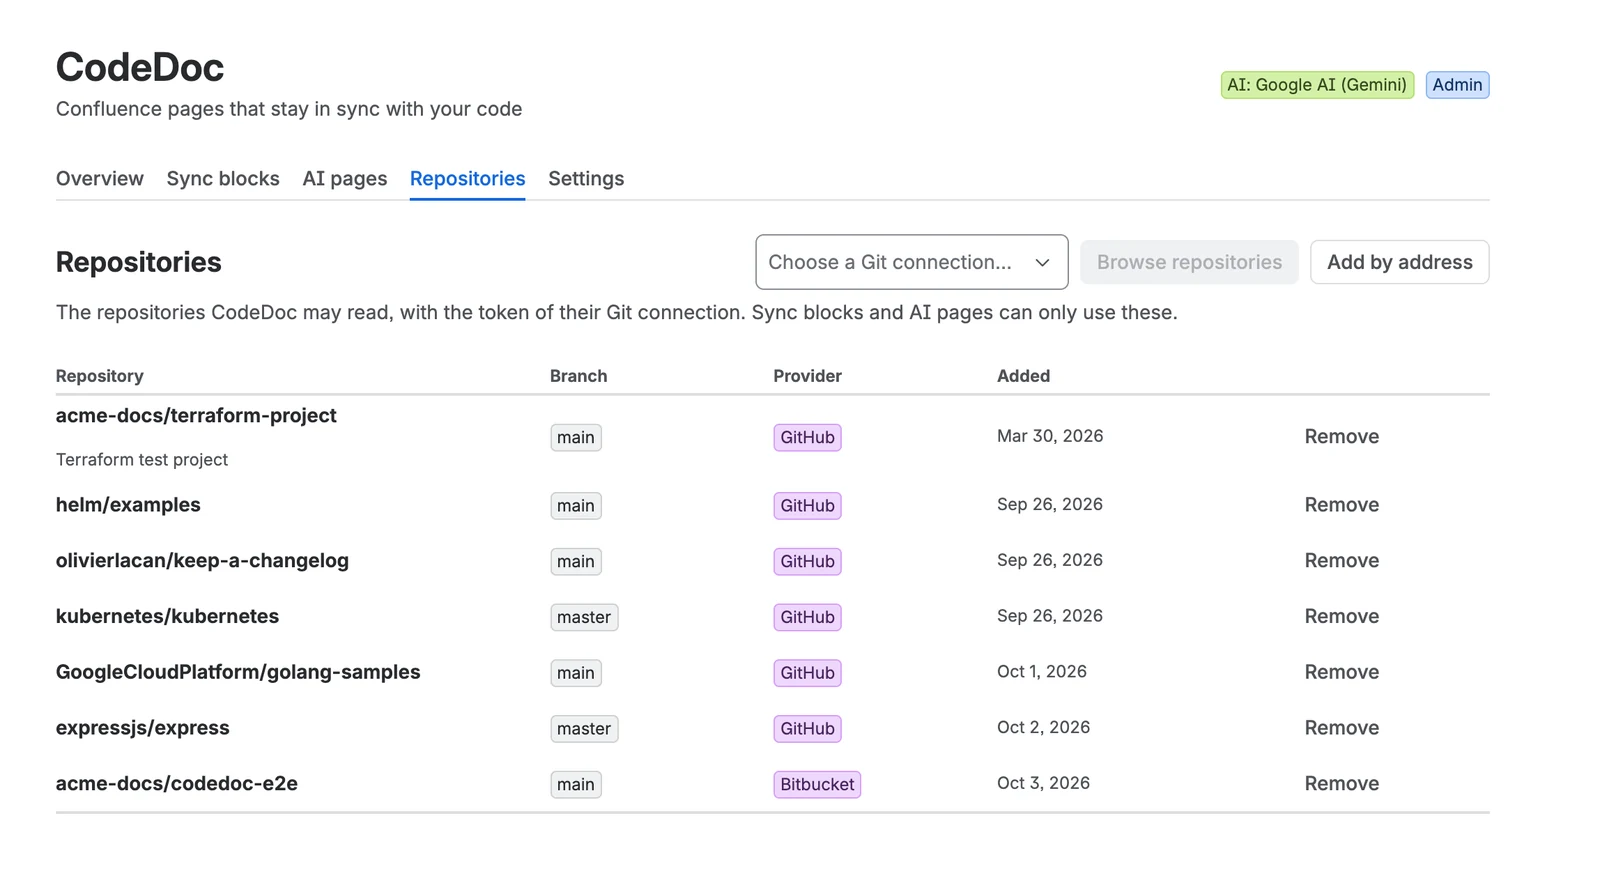Open the Overview tab
1600x892 pixels.
pyautogui.click(x=100, y=178)
